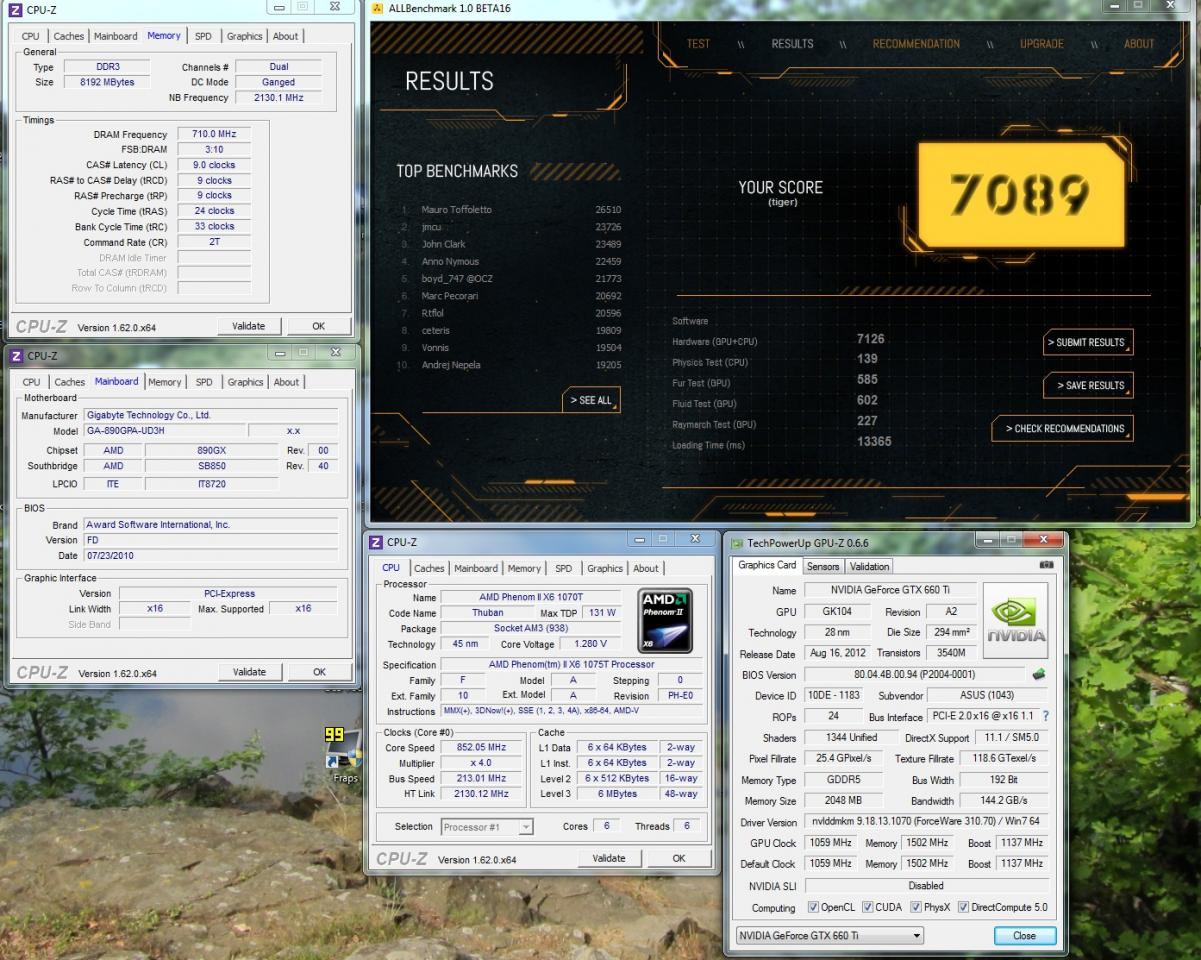Image resolution: width=1201 pixels, height=960 pixels.
Task: Open About tab in the Memory CPU-Z window
Action: pyautogui.click(x=286, y=36)
